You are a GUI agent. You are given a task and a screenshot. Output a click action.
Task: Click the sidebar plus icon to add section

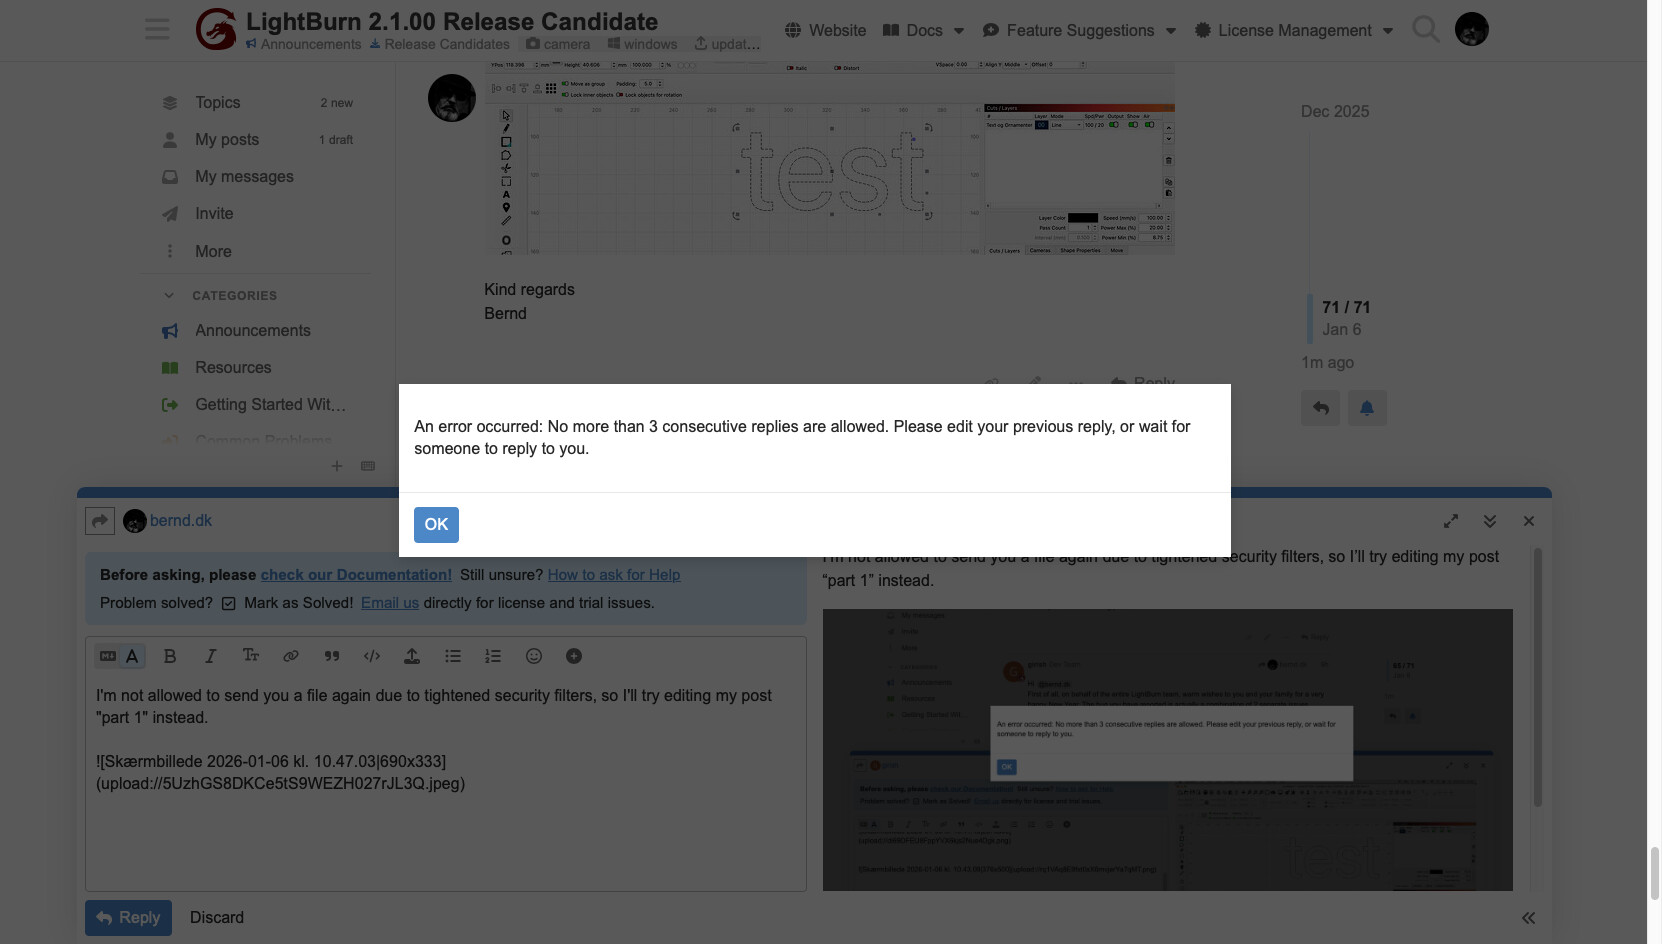point(337,466)
